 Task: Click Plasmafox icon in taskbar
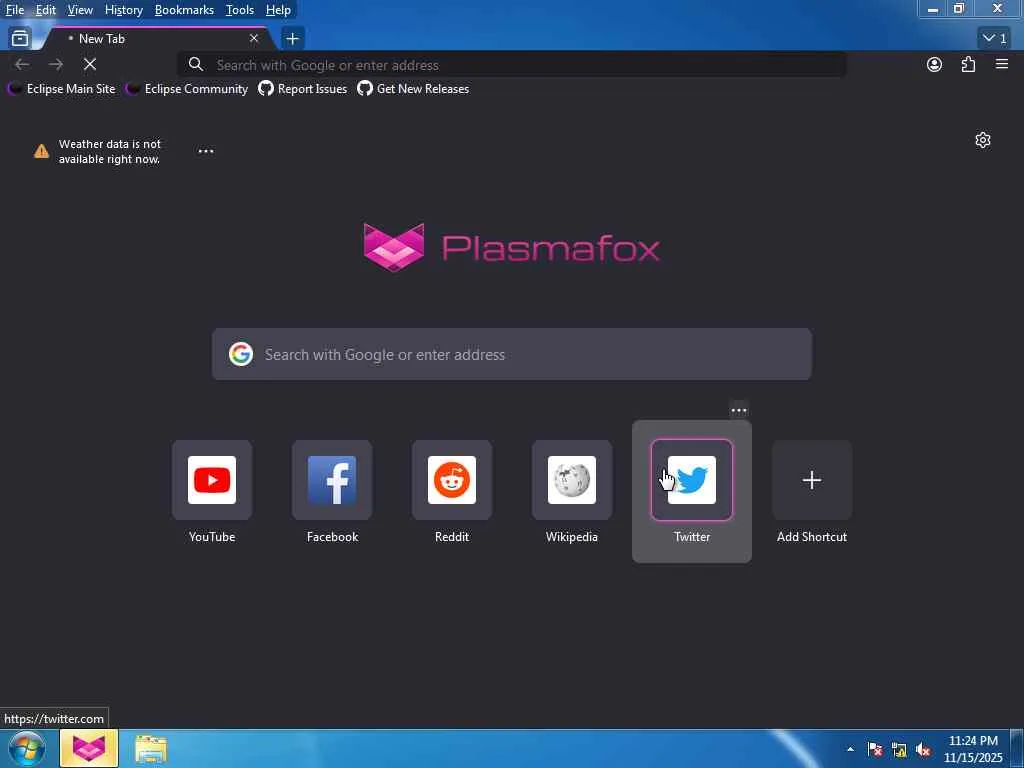click(x=89, y=748)
